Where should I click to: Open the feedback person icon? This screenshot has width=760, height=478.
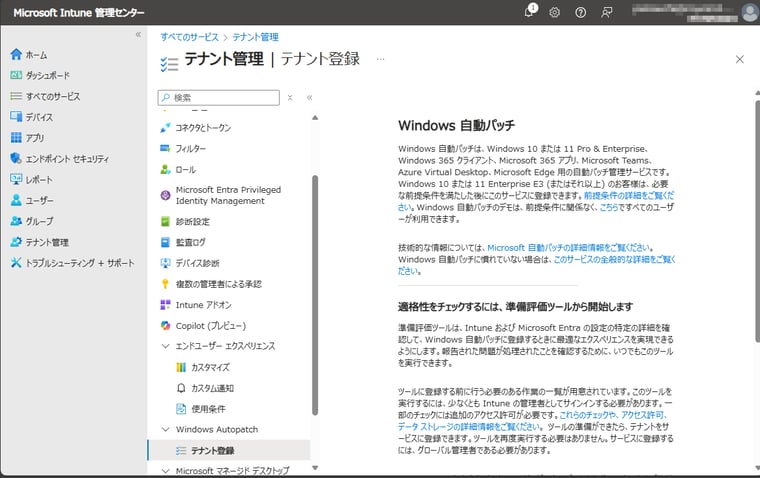pos(606,13)
